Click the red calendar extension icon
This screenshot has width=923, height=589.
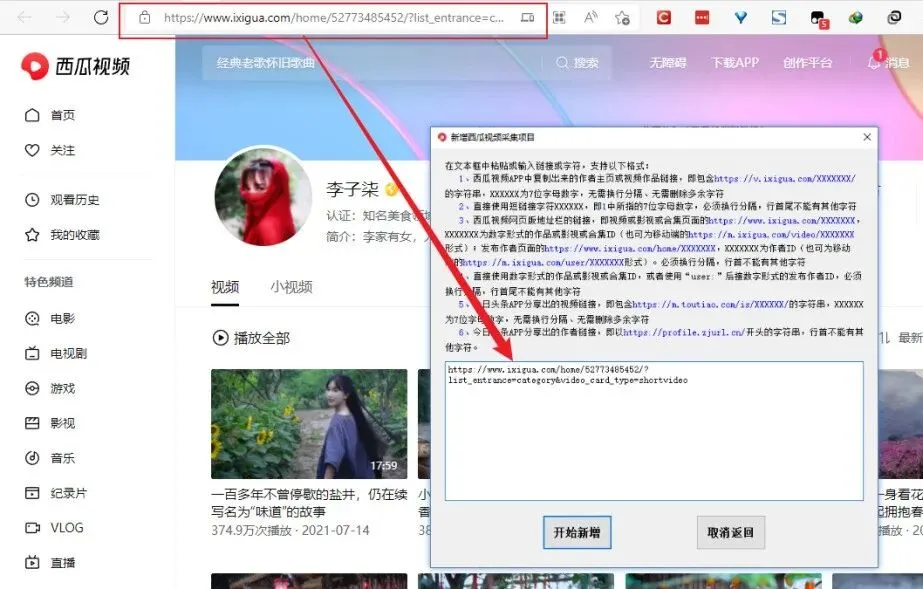tap(702, 18)
